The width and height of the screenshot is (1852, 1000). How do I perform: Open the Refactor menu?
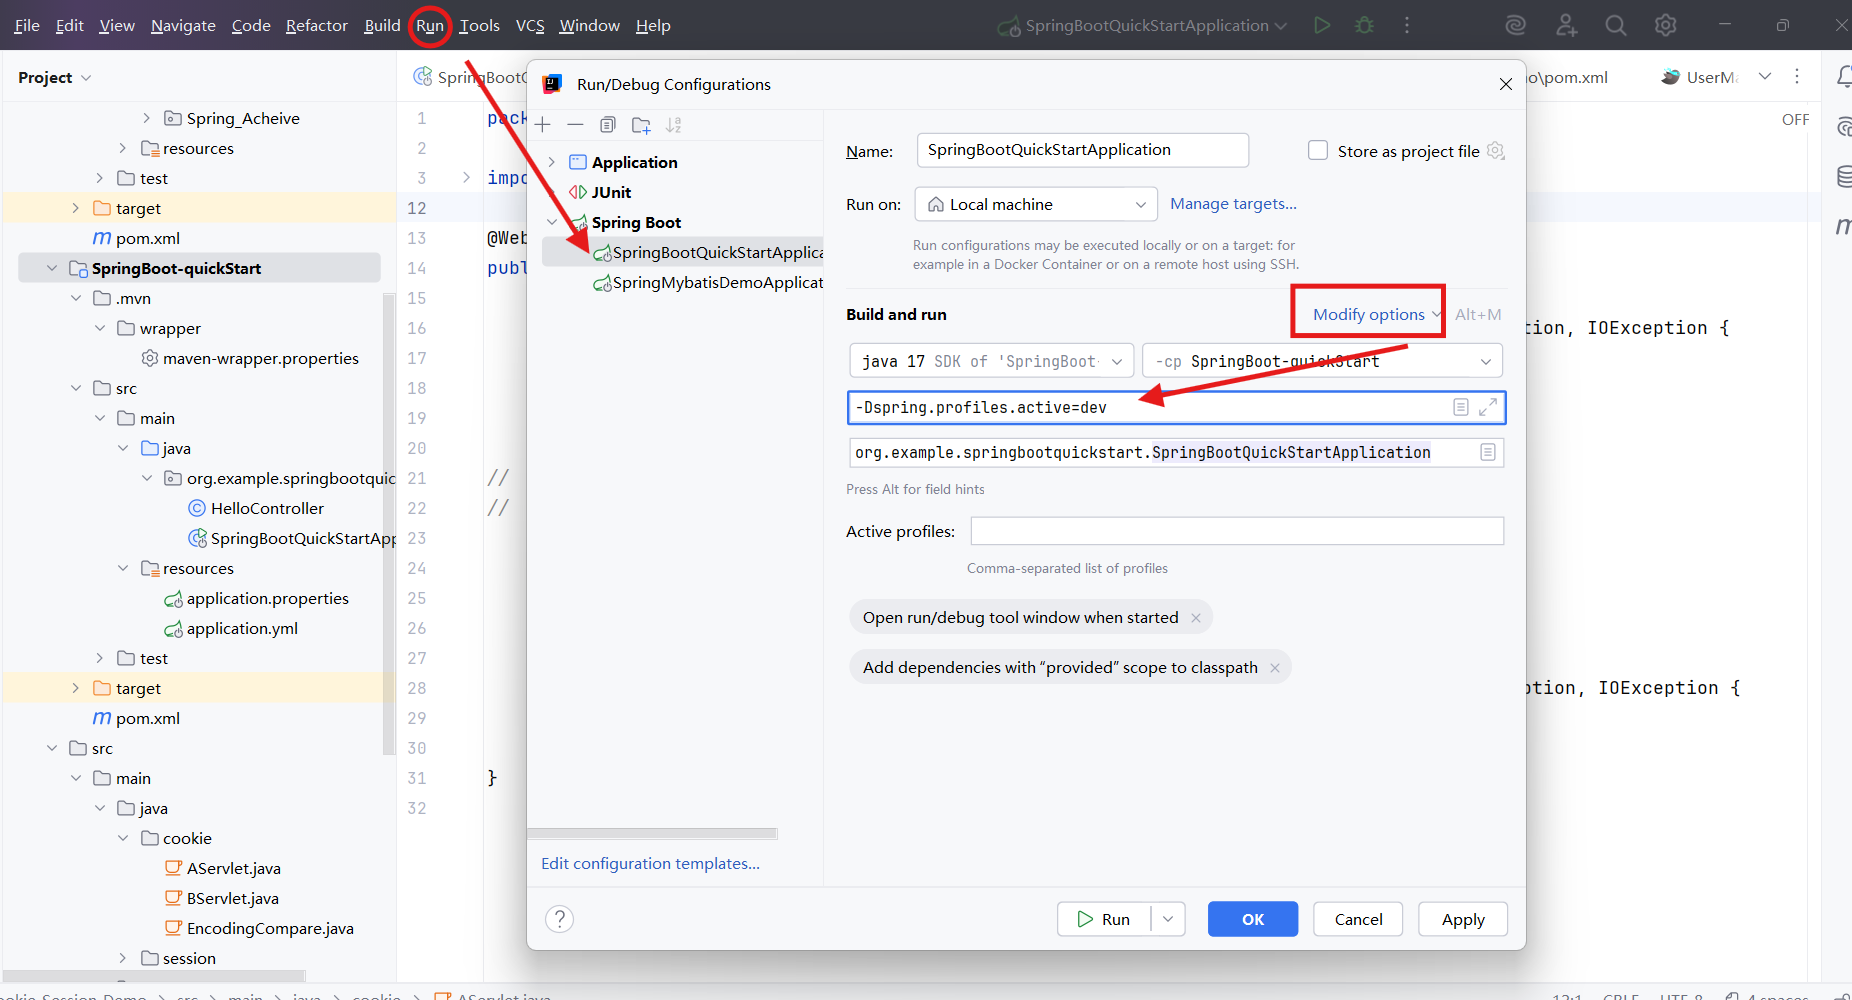(316, 25)
